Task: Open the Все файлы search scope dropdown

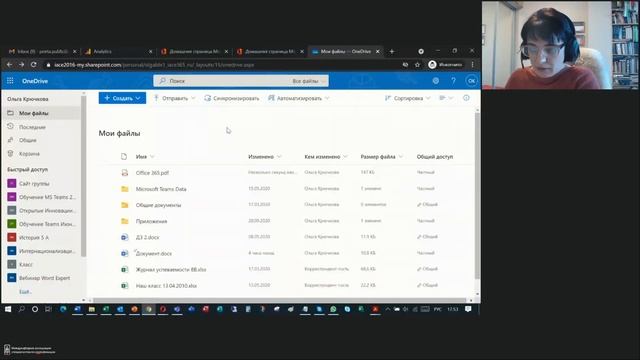Action: pos(309,81)
